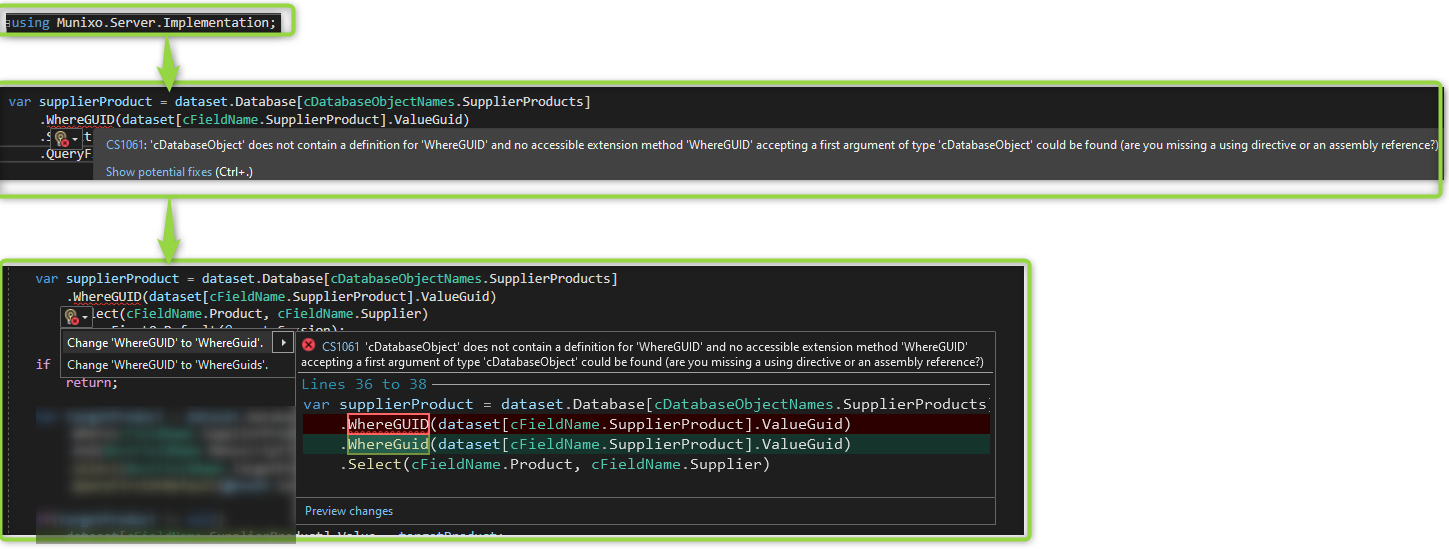Click the Preview changes link
The image size is (1449, 549).
[x=349, y=511]
